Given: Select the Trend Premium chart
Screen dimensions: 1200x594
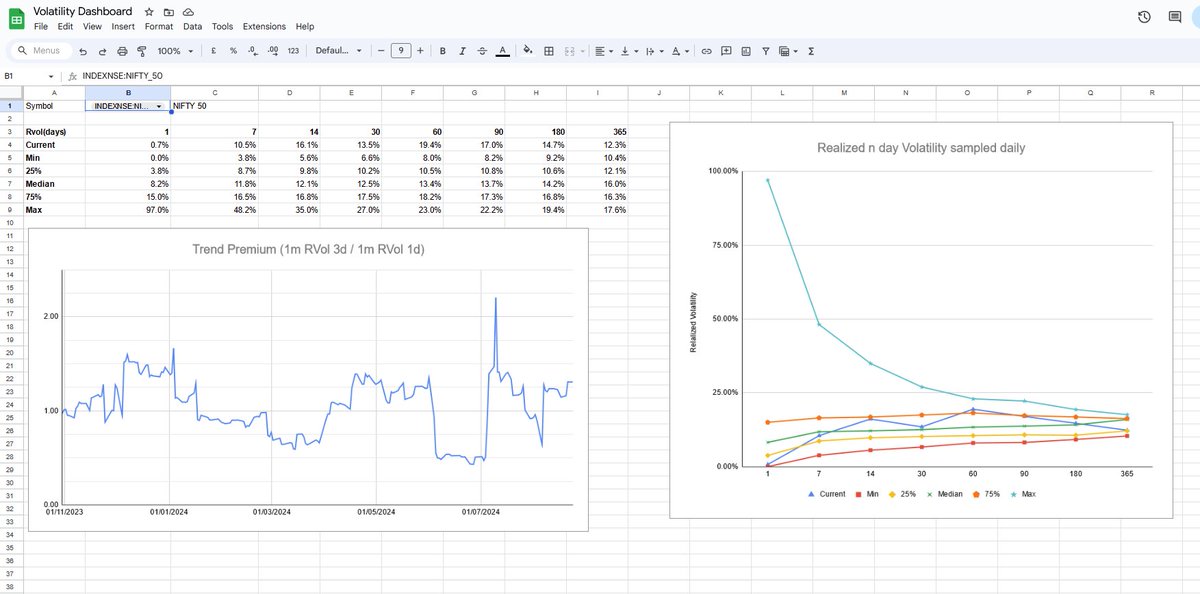Looking at the screenshot, I should point(307,380).
